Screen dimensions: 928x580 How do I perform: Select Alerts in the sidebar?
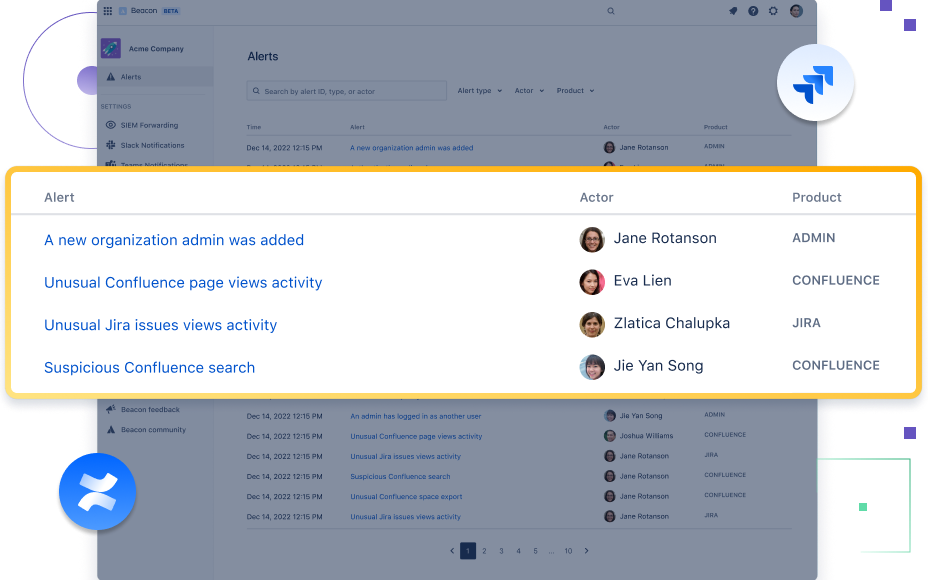156,77
